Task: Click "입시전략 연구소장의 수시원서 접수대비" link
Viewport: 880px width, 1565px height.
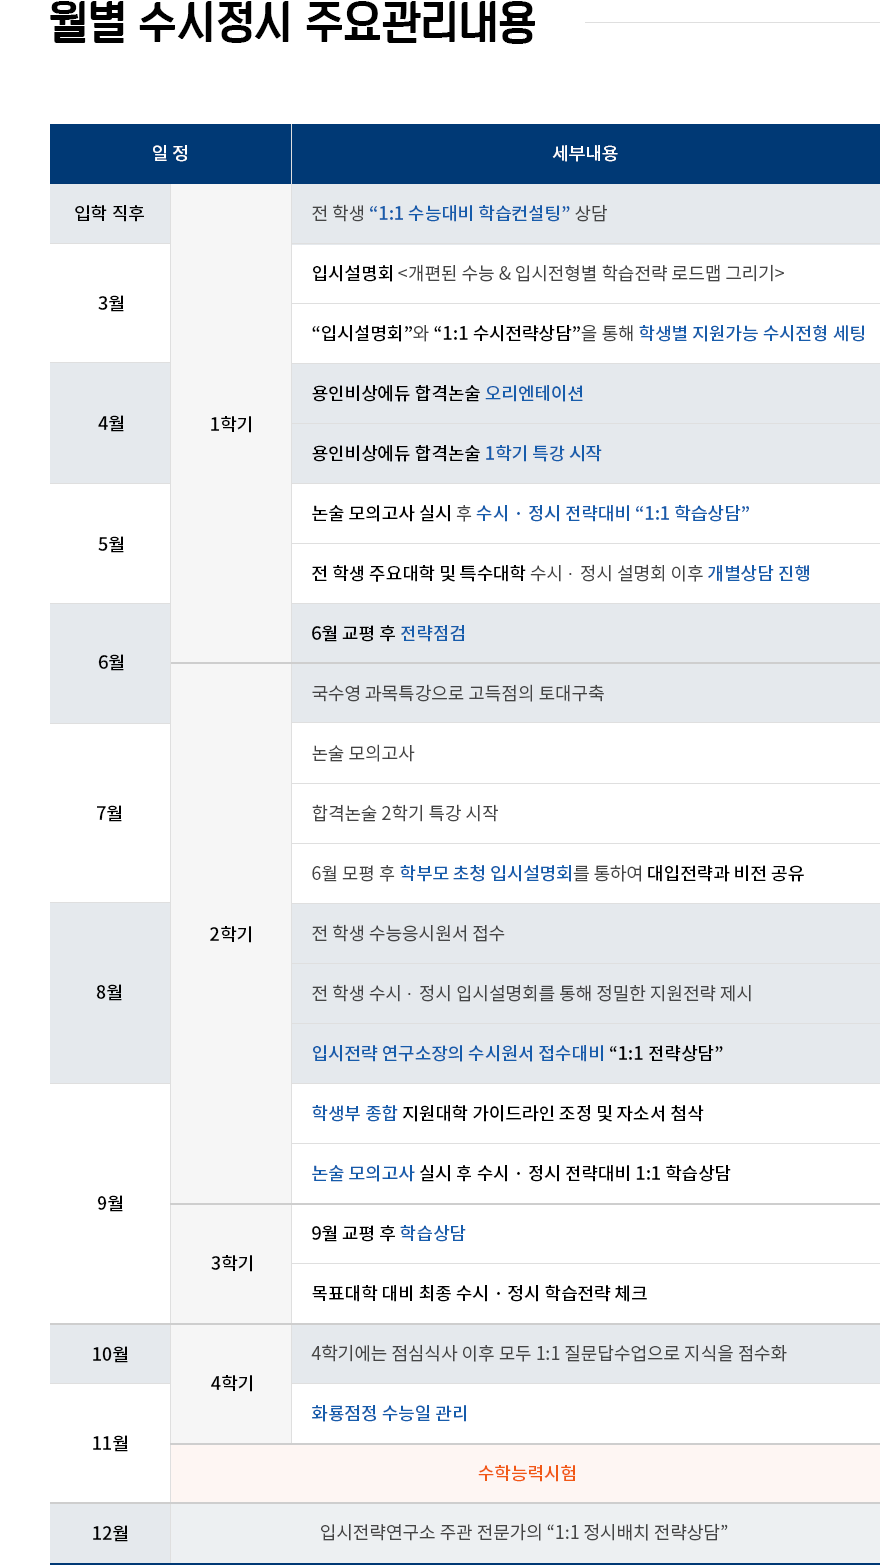Action: click(458, 1053)
